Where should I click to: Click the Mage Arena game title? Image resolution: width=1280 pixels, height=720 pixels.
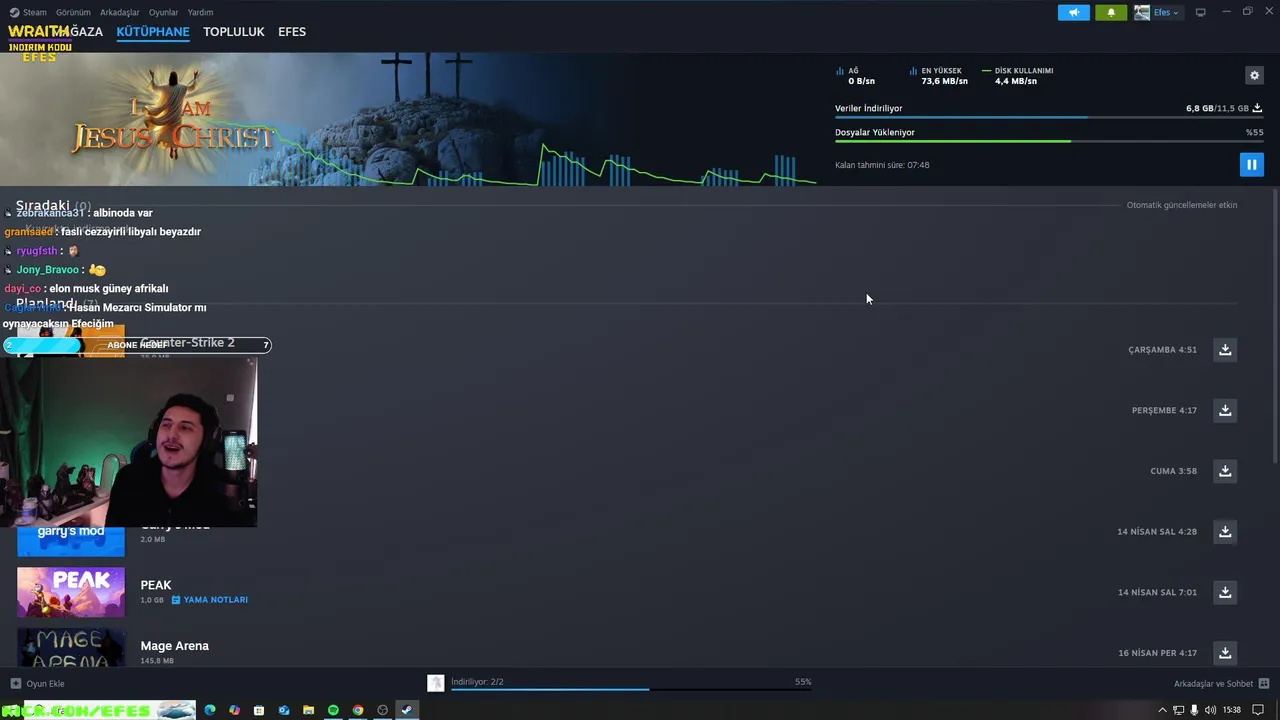pos(175,646)
